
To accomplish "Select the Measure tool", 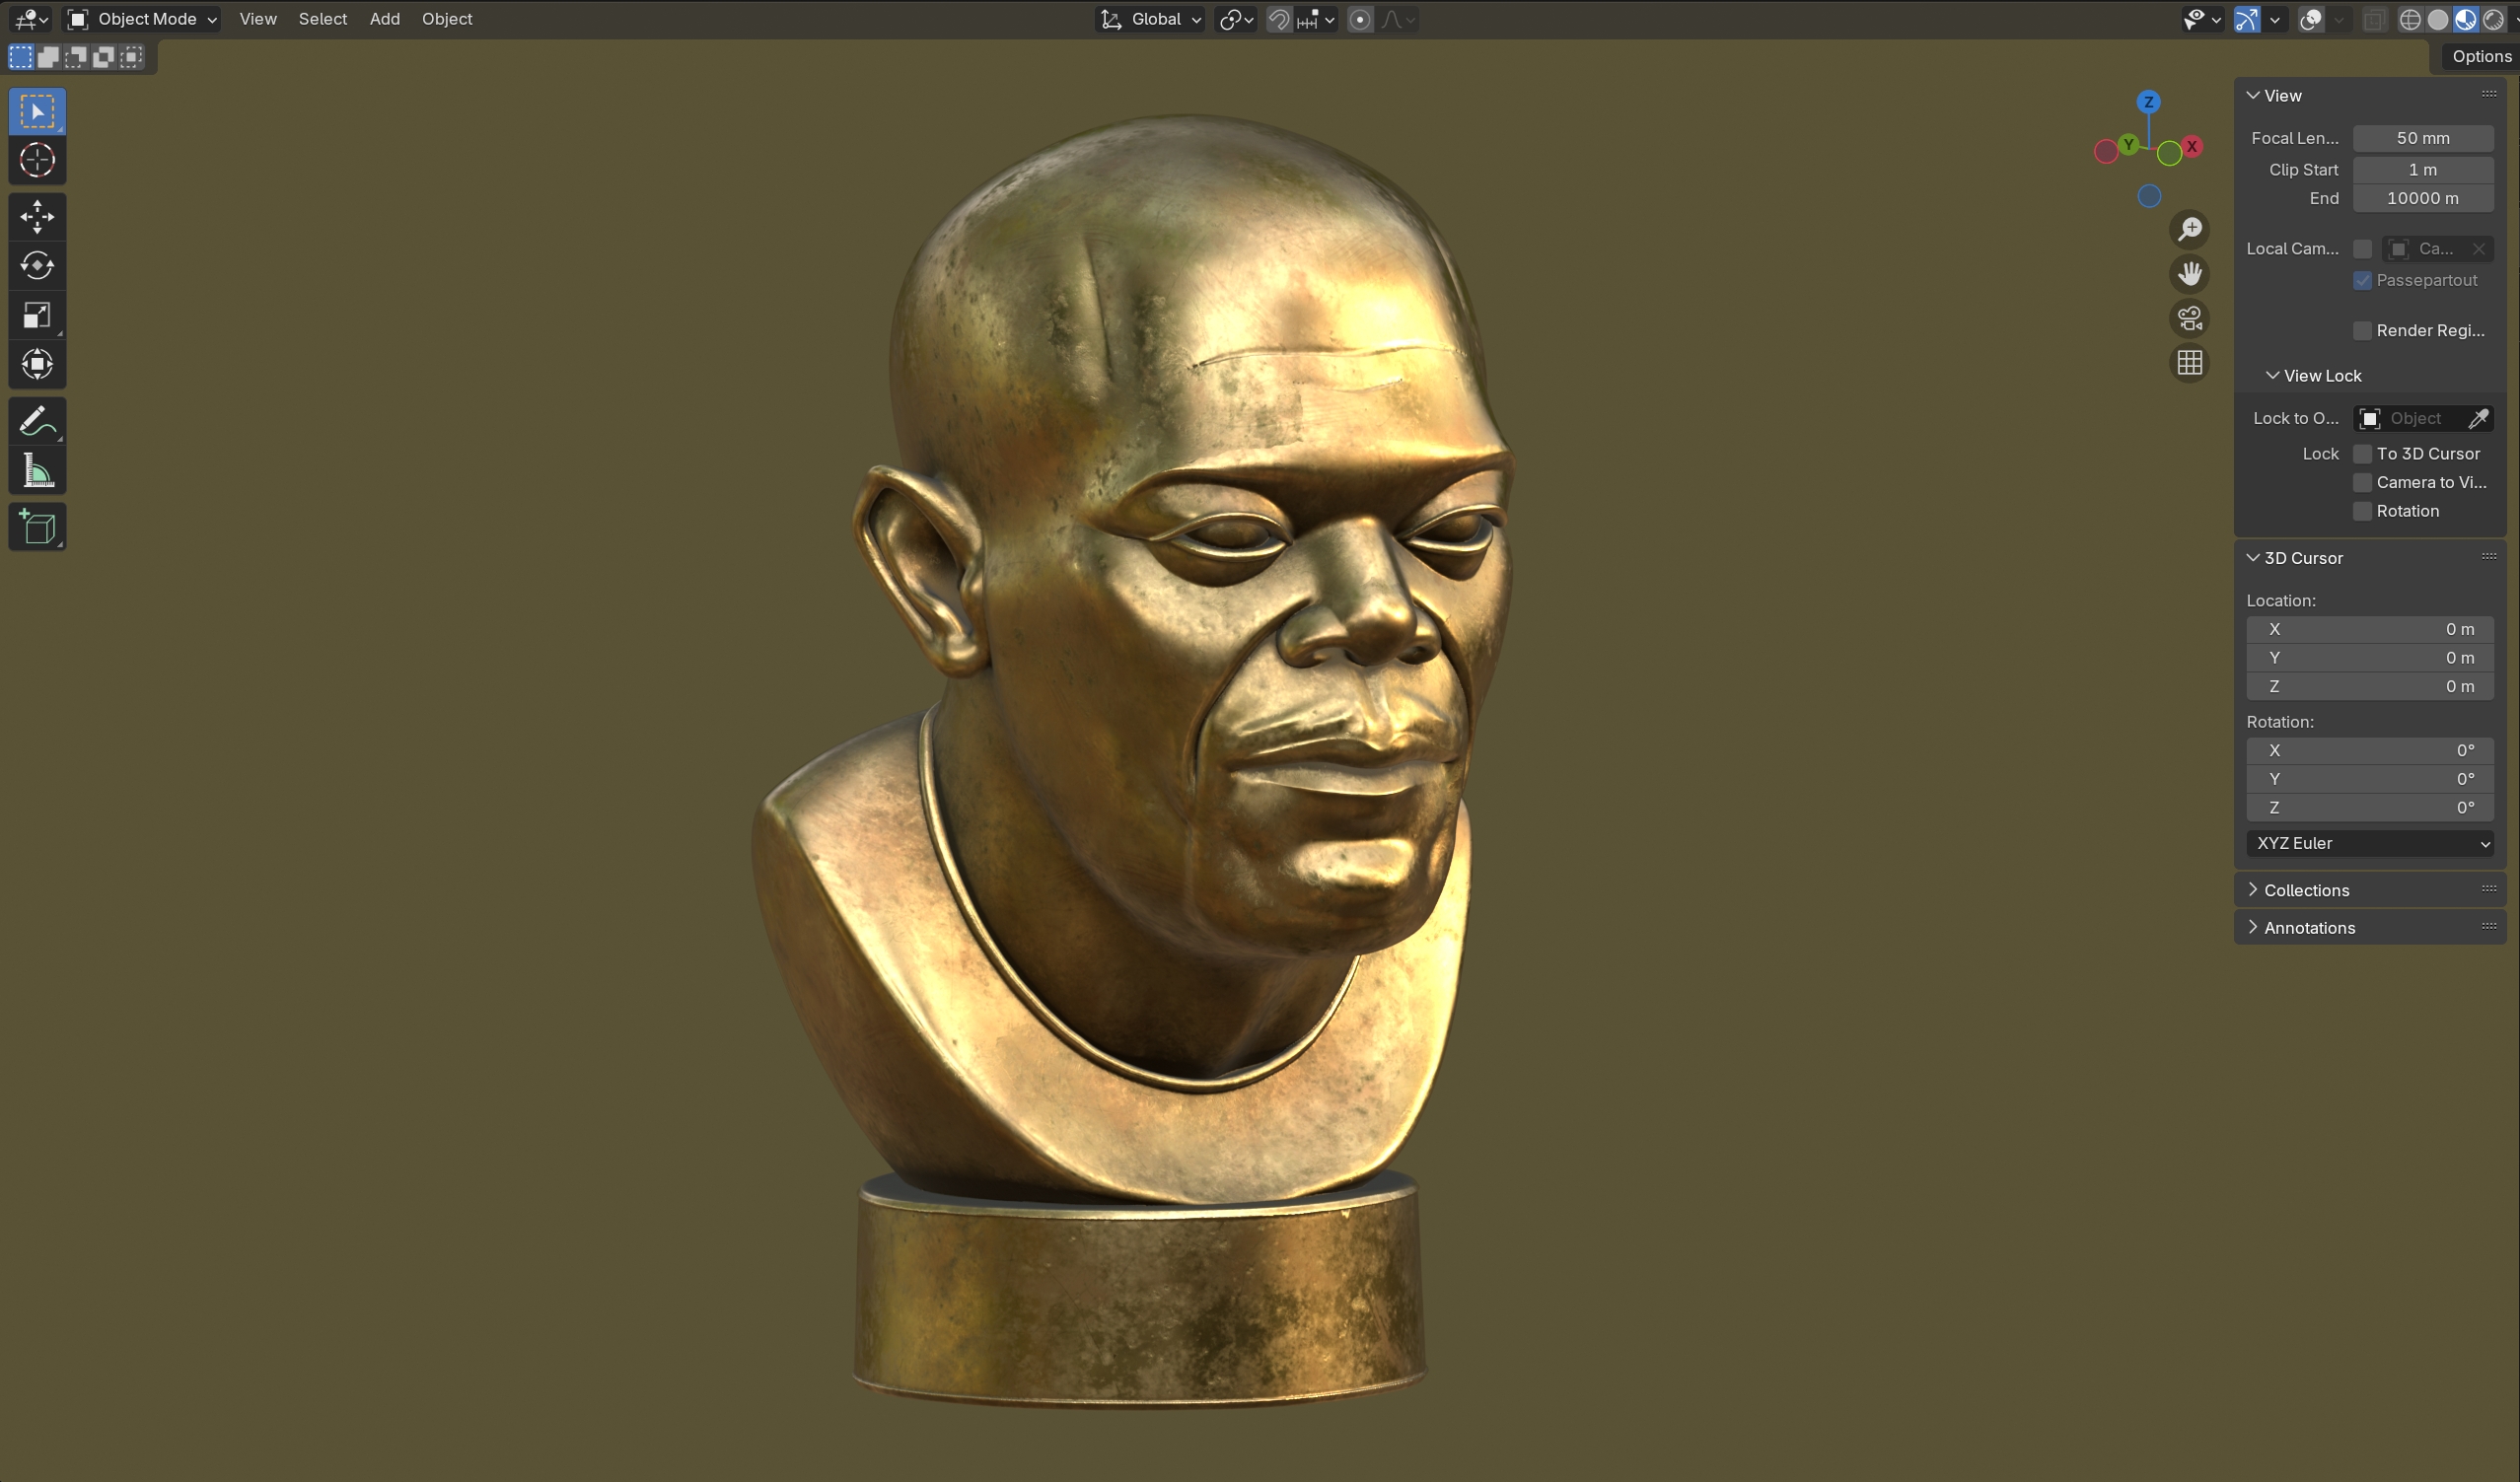I will coord(37,470).
